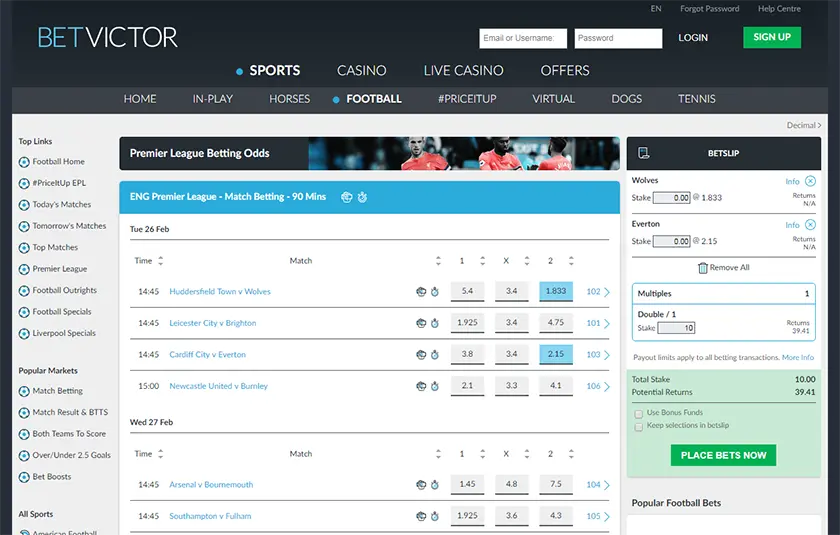Tick Keep selections in betslip checkbox

click(639, 427)
